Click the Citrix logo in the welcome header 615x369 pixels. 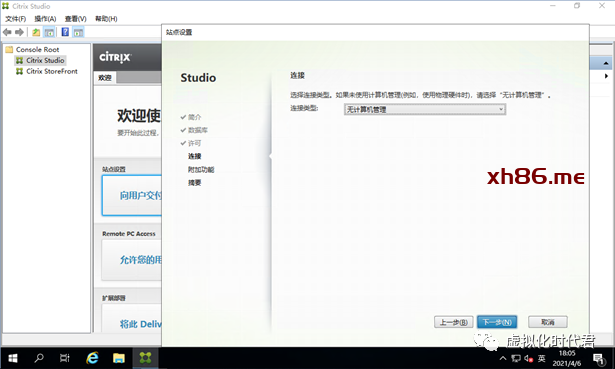tap(115, 57)
